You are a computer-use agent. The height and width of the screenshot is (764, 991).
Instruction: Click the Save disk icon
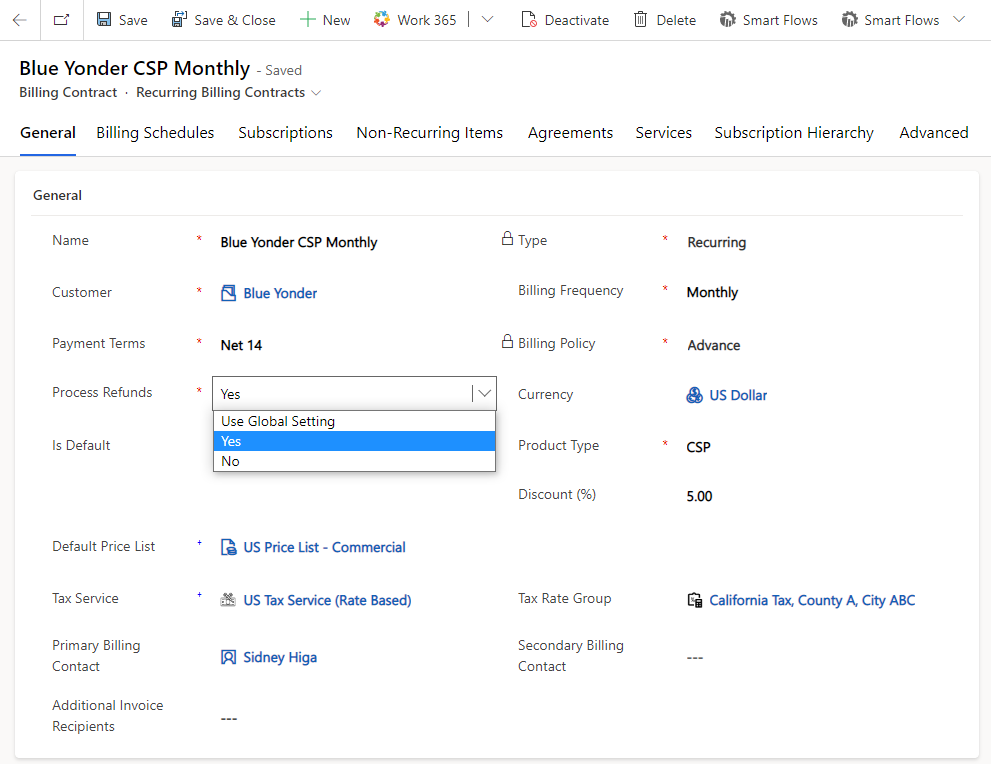click(104, 20)
